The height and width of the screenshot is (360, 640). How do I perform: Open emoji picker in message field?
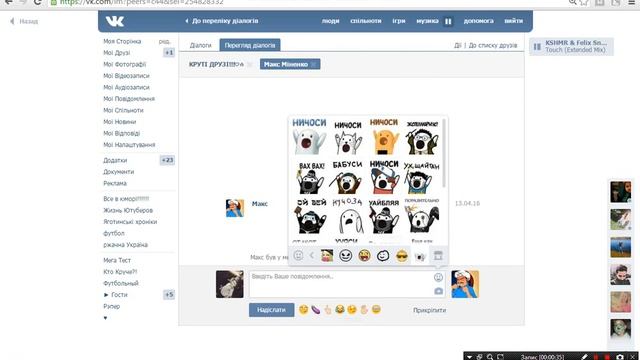click(438, 277)
